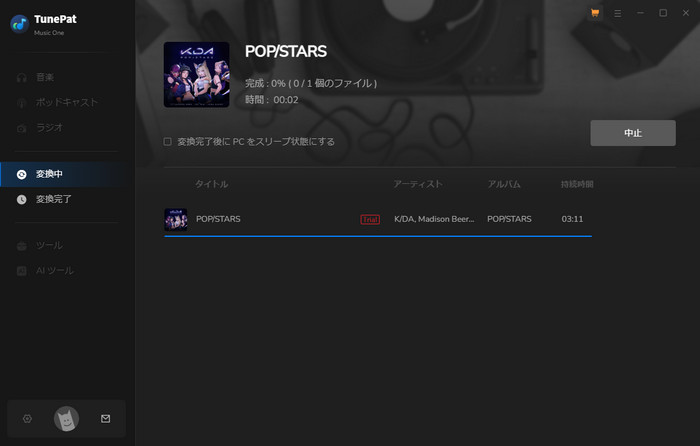Image resolution: width=700 pixels, height=446 pixels.
Task: Click アルバム column header
Action: tap(504, 184)
